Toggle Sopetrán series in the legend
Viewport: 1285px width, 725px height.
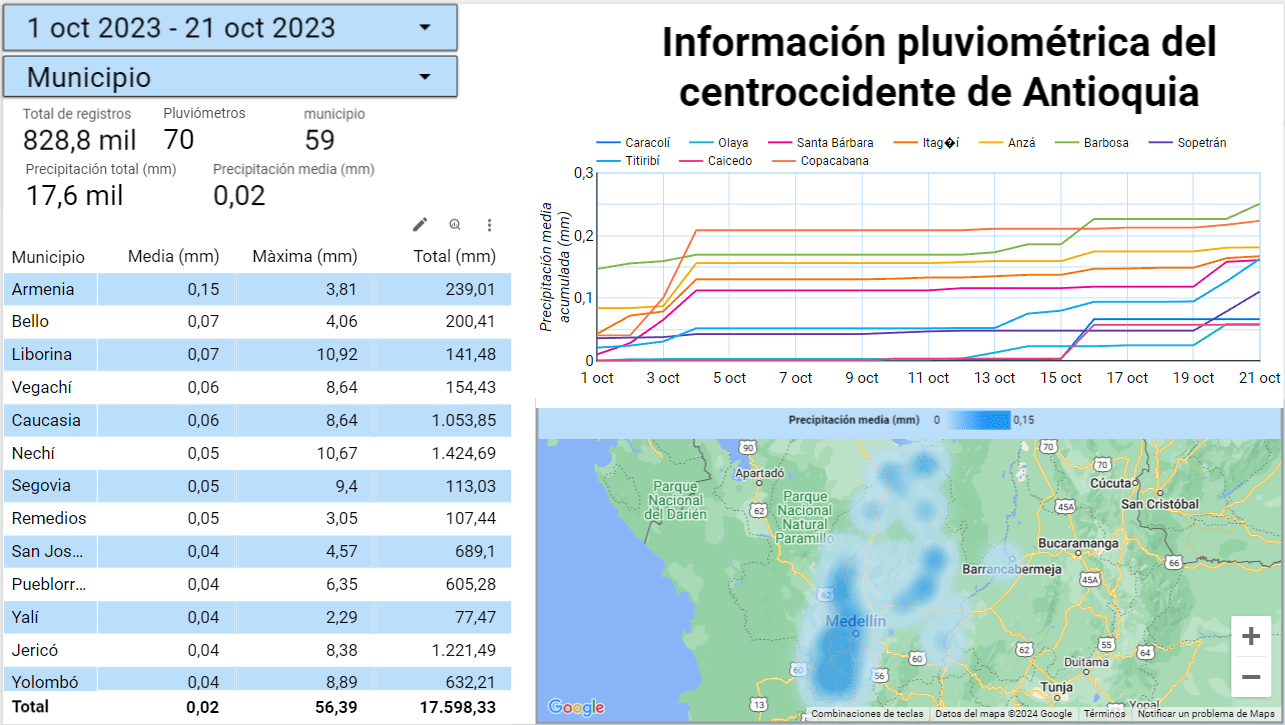pos(1187,143)
